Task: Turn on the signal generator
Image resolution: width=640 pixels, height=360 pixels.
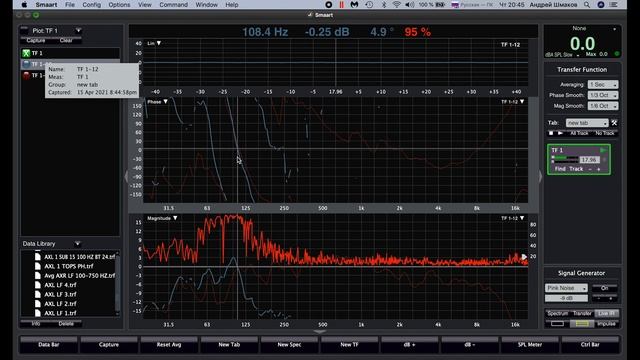Action: (604, 288)
